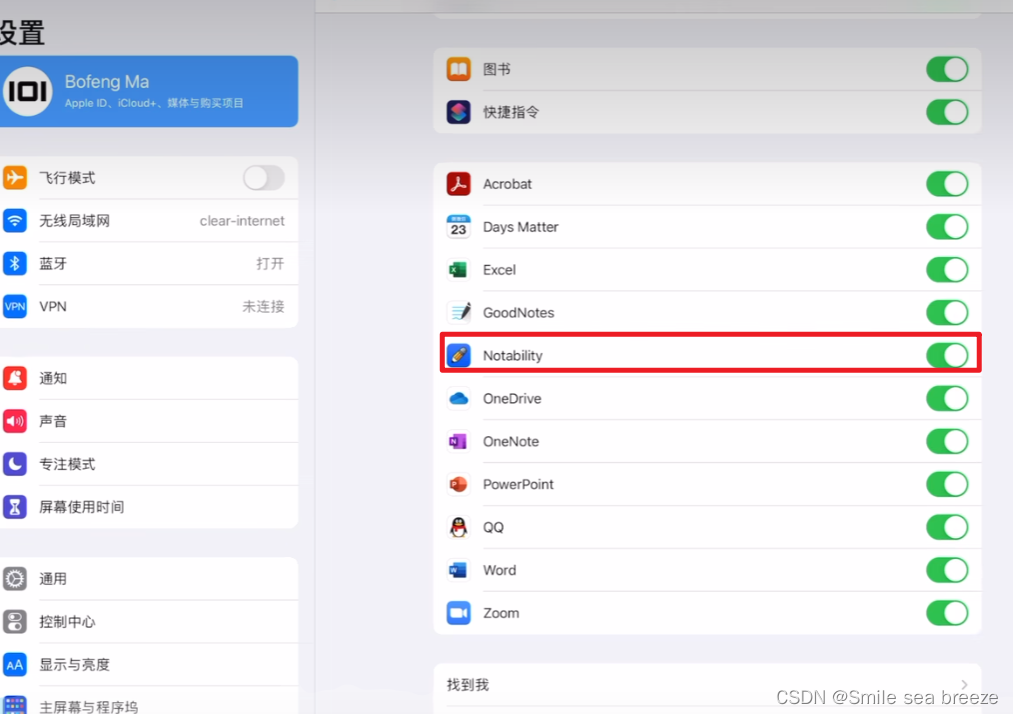Viewport: 1013px width, 714px height.
Task: Click the Sounds (声音) speaker icon
Action: point(15,421)
